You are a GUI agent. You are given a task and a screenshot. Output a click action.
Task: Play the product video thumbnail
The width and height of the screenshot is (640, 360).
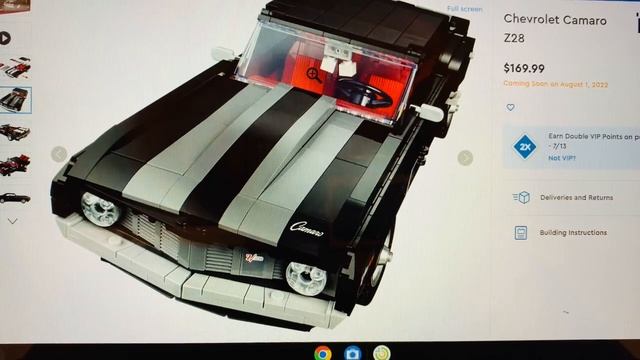click(5, 38)
